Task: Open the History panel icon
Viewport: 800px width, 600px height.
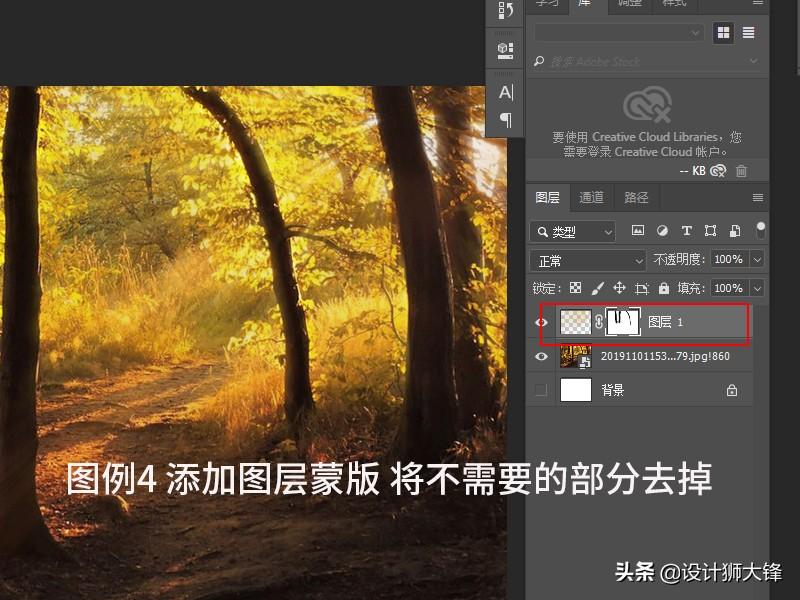Action: pos(505,10)
